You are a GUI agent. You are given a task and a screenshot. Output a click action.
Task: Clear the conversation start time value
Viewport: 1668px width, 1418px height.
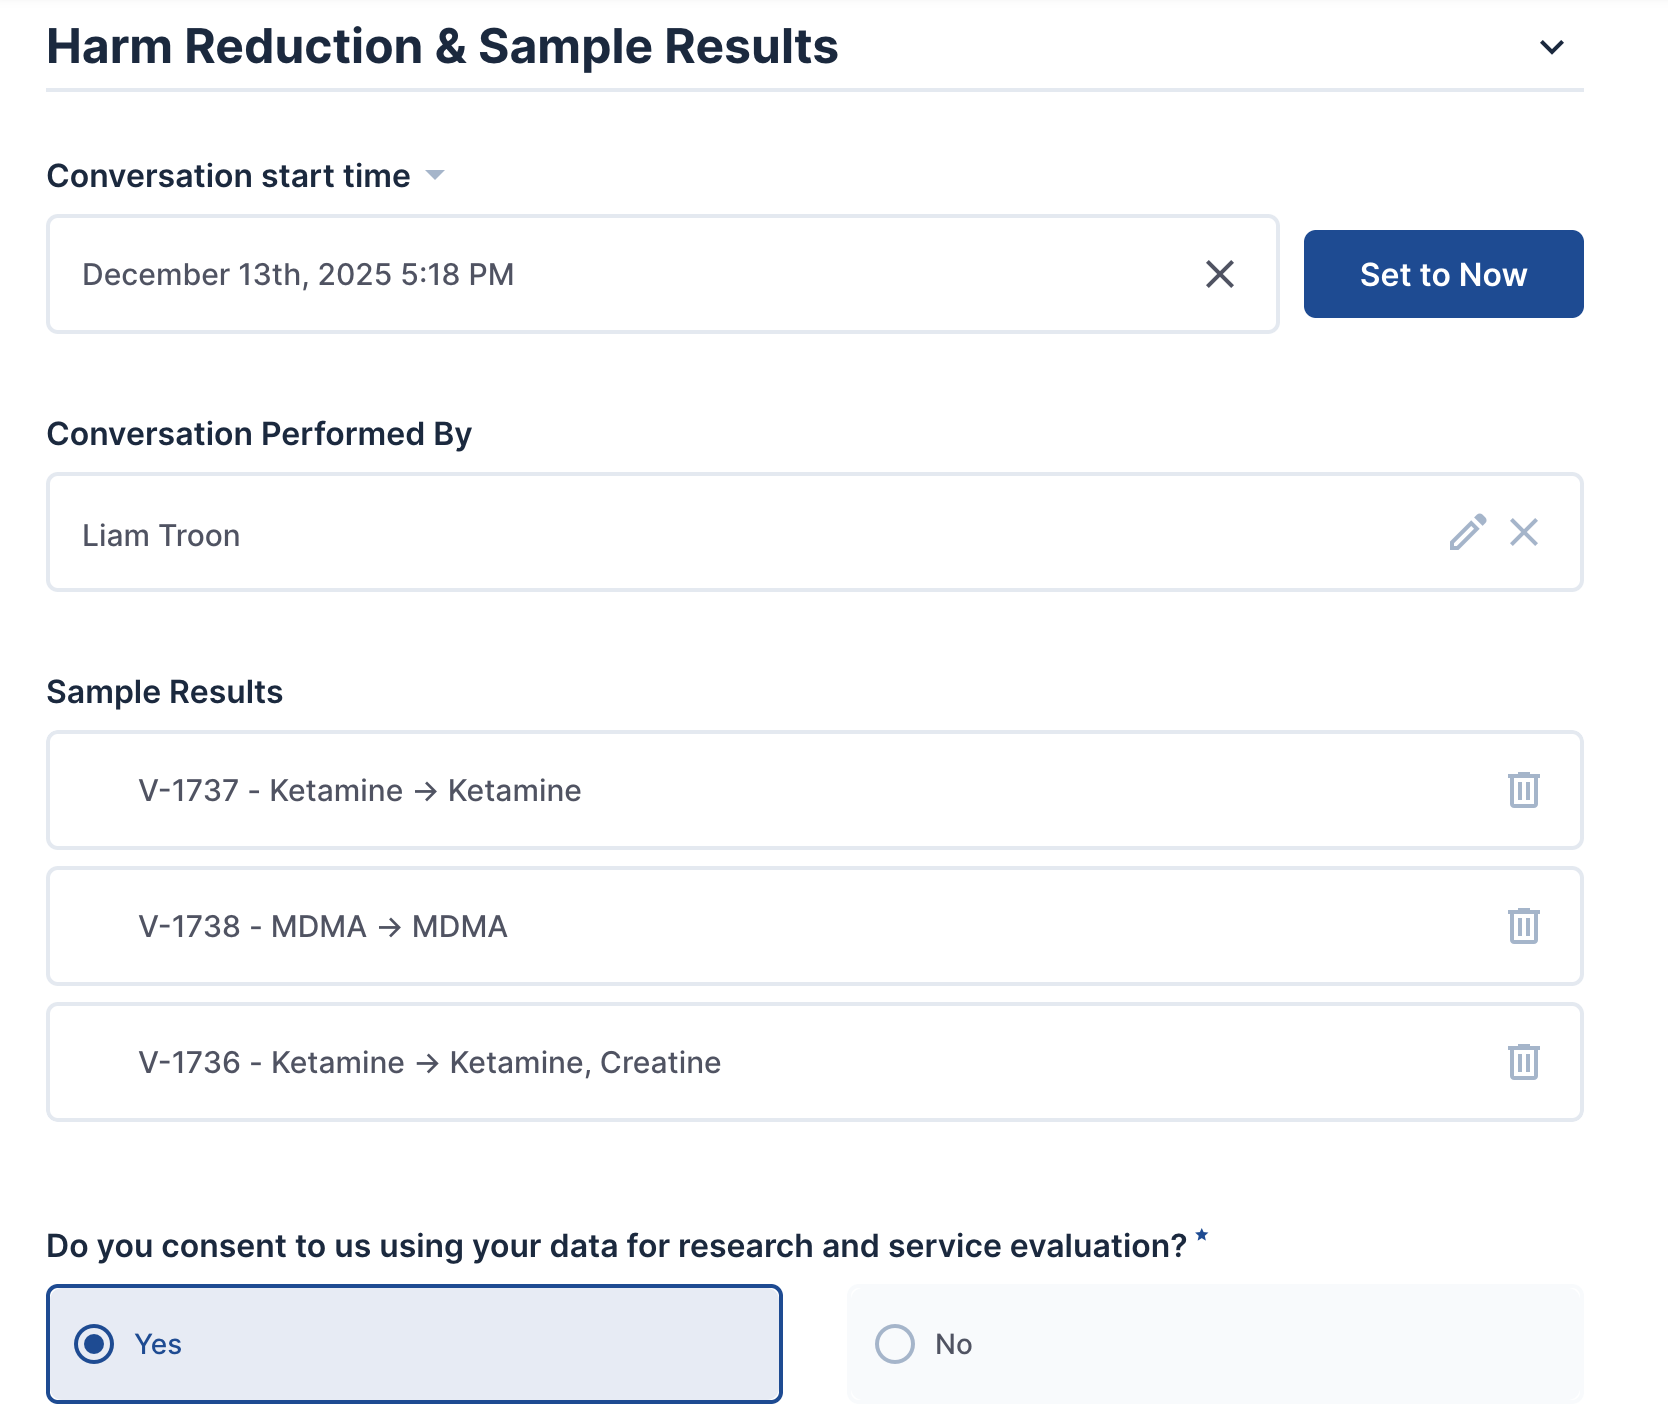pyautogui.click(x=1219, y=274)
